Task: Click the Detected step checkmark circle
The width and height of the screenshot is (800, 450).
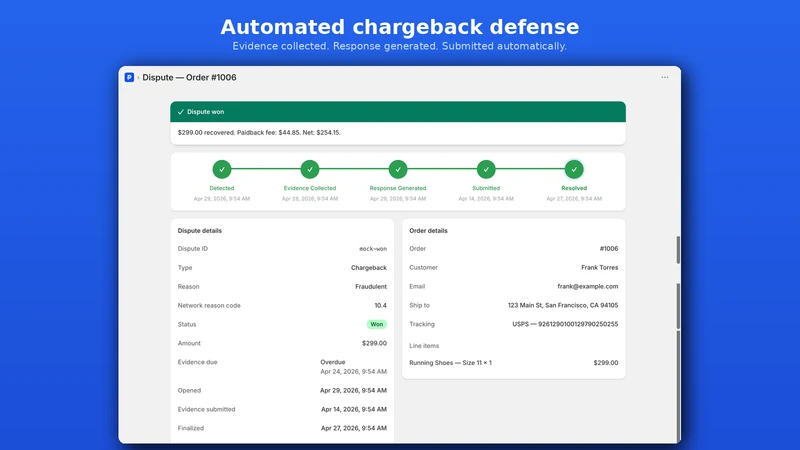Action: click(x=222, y=169)
